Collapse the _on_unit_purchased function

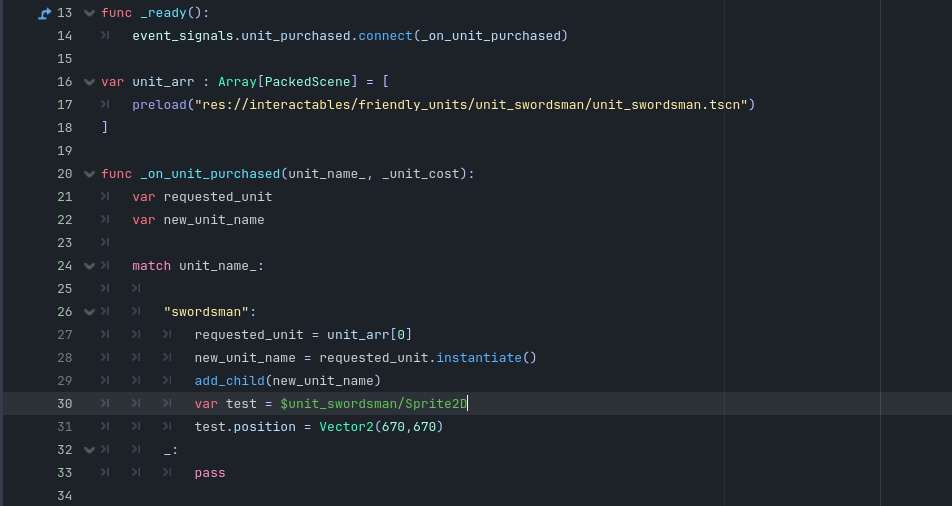90,174
